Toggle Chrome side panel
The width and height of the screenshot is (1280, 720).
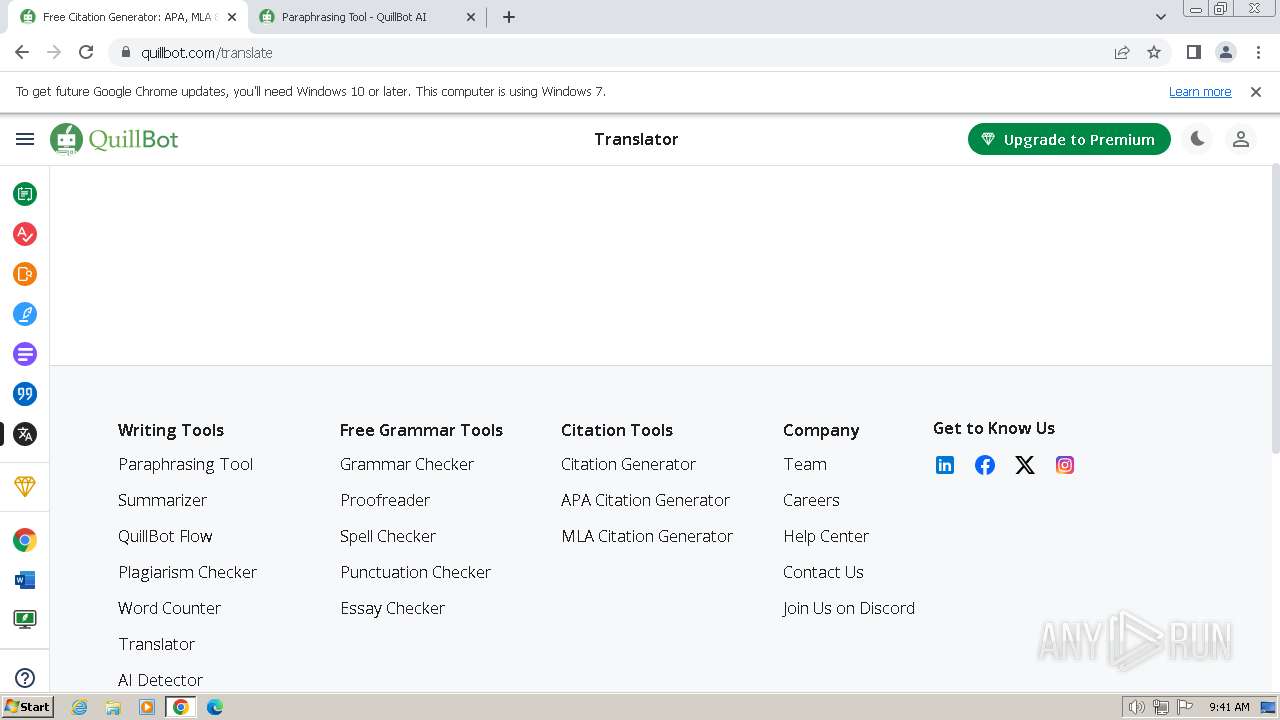click(x=1193, y=52)
